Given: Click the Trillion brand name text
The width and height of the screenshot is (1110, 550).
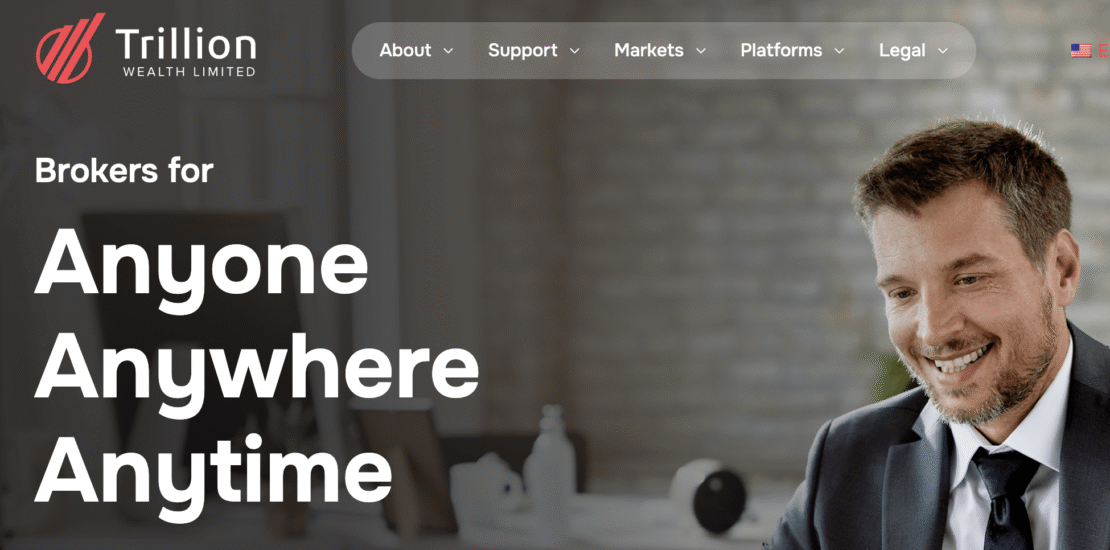Looking at the screenshot, I should coord(185,44).
